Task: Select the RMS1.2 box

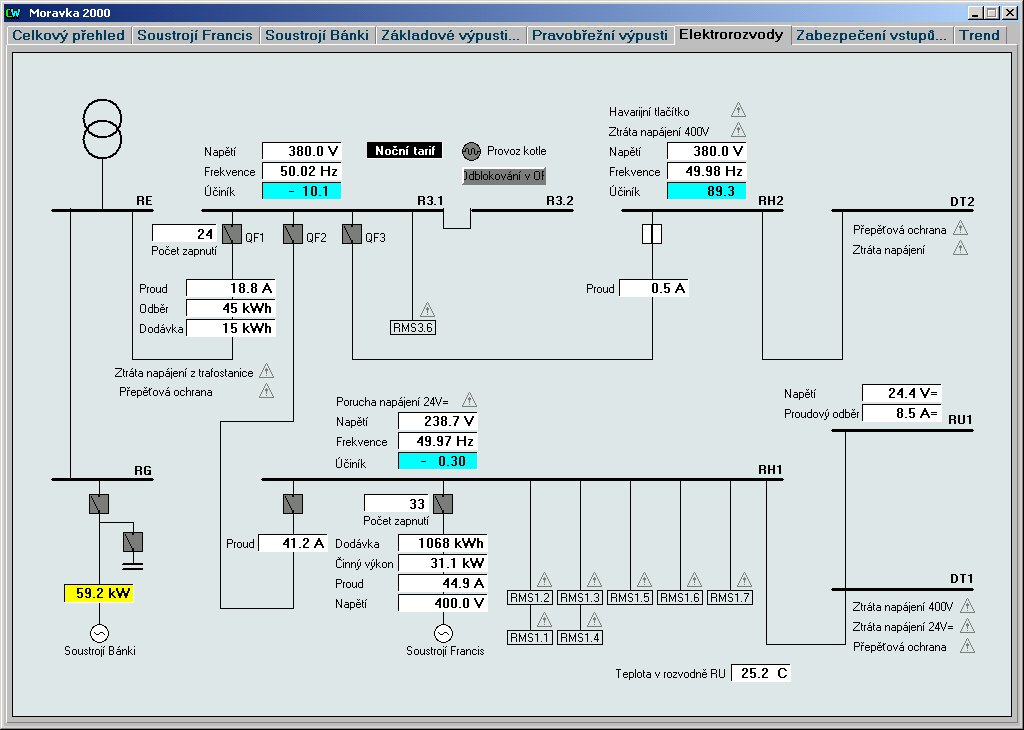Action: pos(530,597)
